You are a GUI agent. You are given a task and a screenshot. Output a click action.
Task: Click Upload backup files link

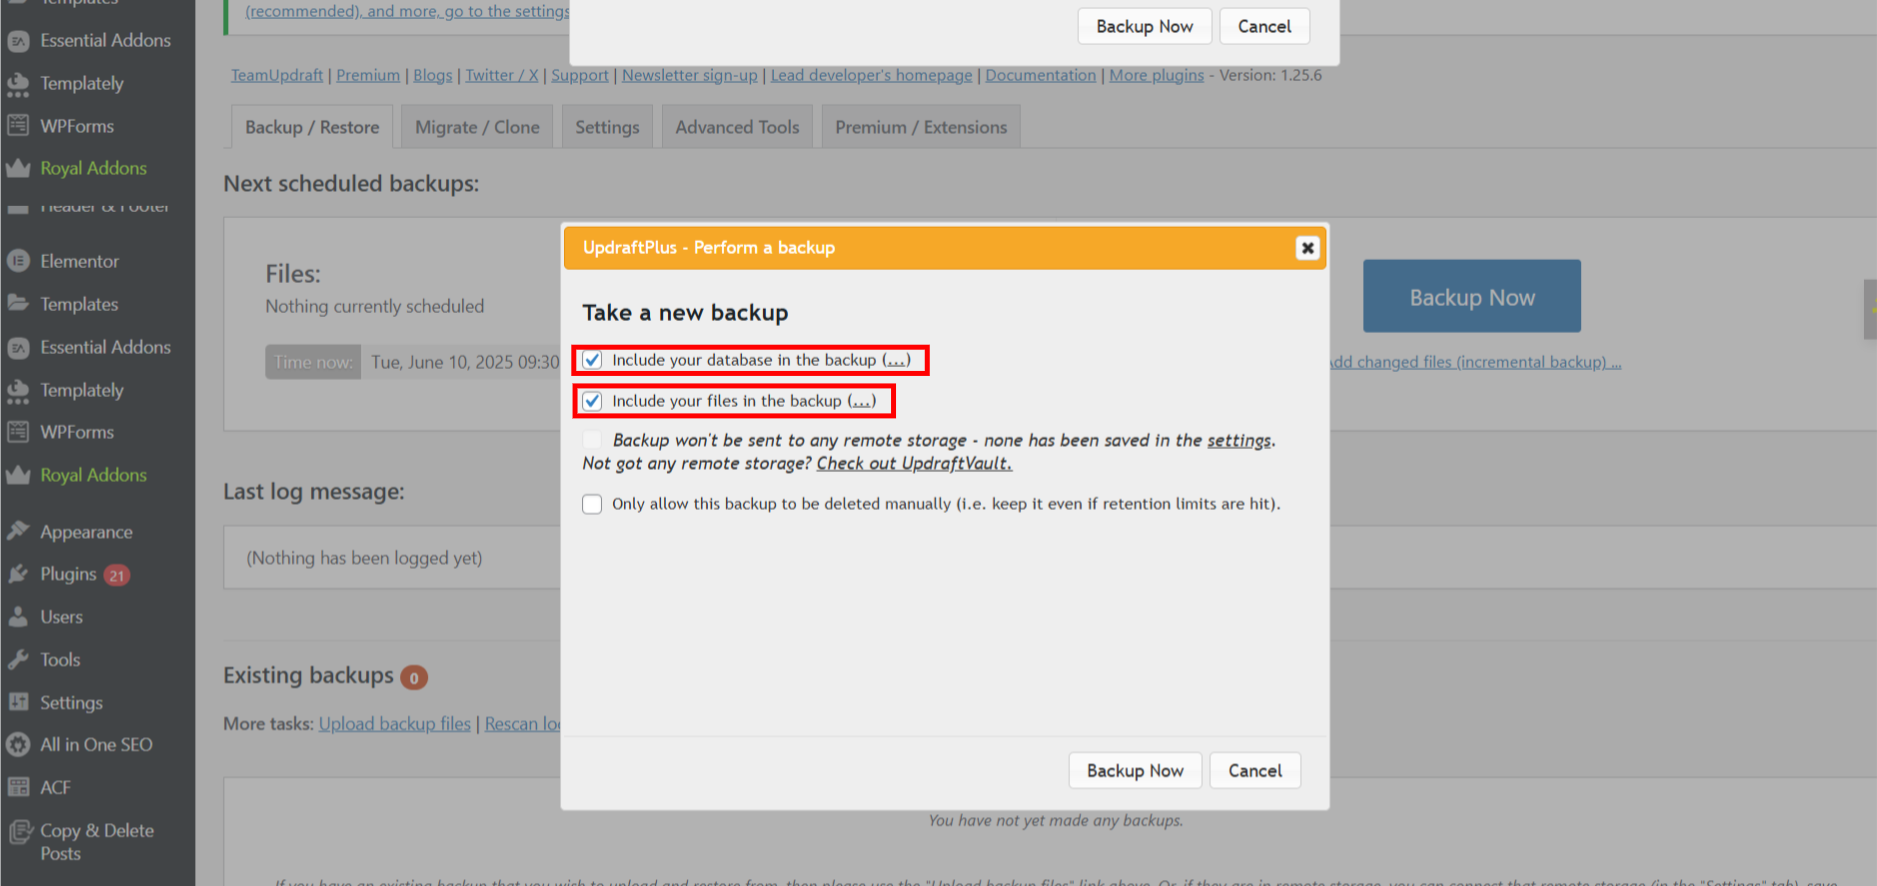[395, 724]
